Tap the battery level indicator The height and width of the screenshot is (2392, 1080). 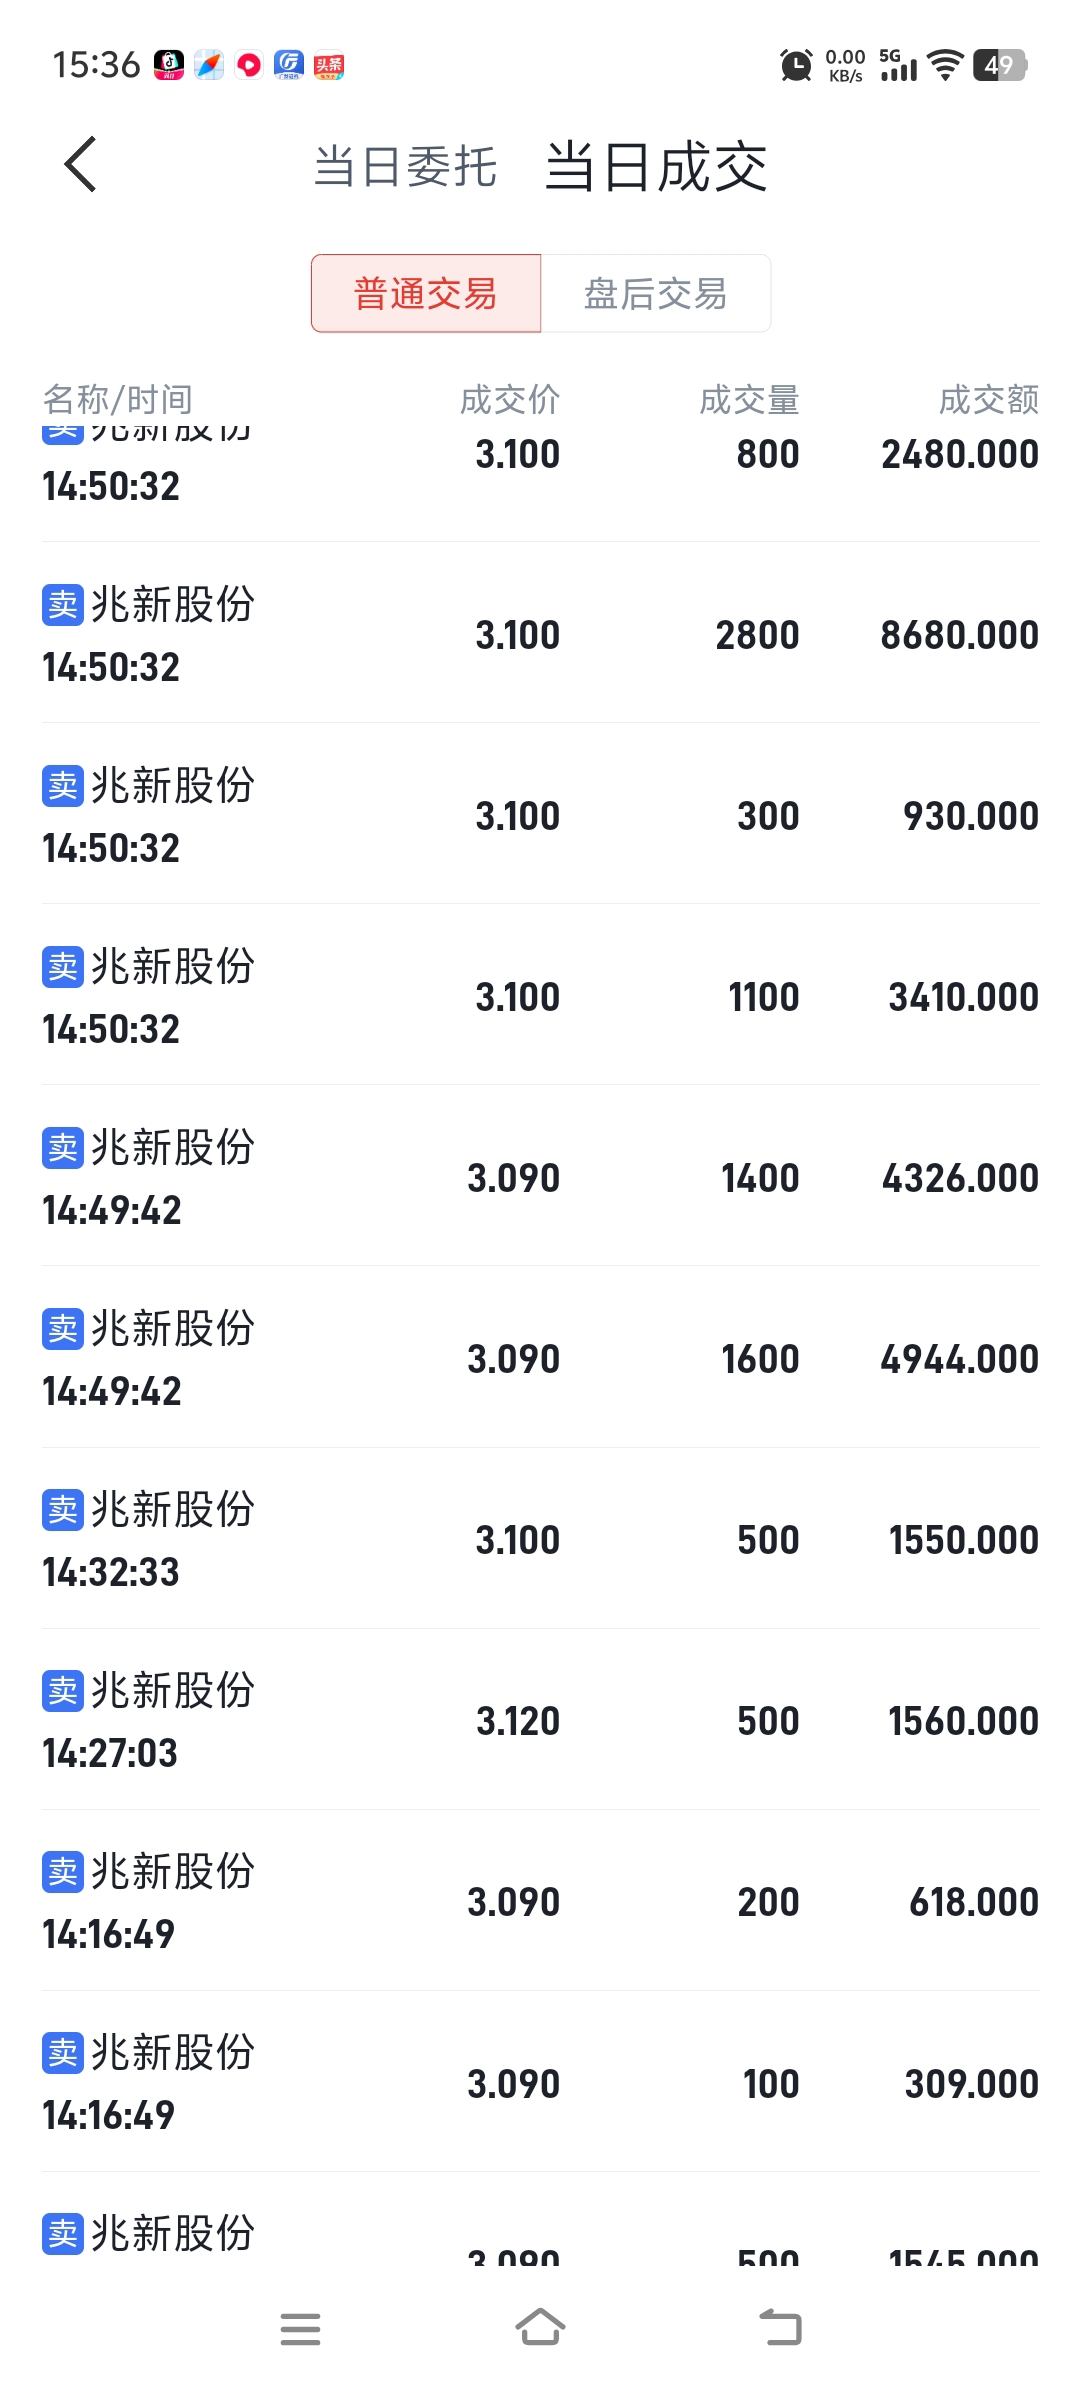click(999, 66)
